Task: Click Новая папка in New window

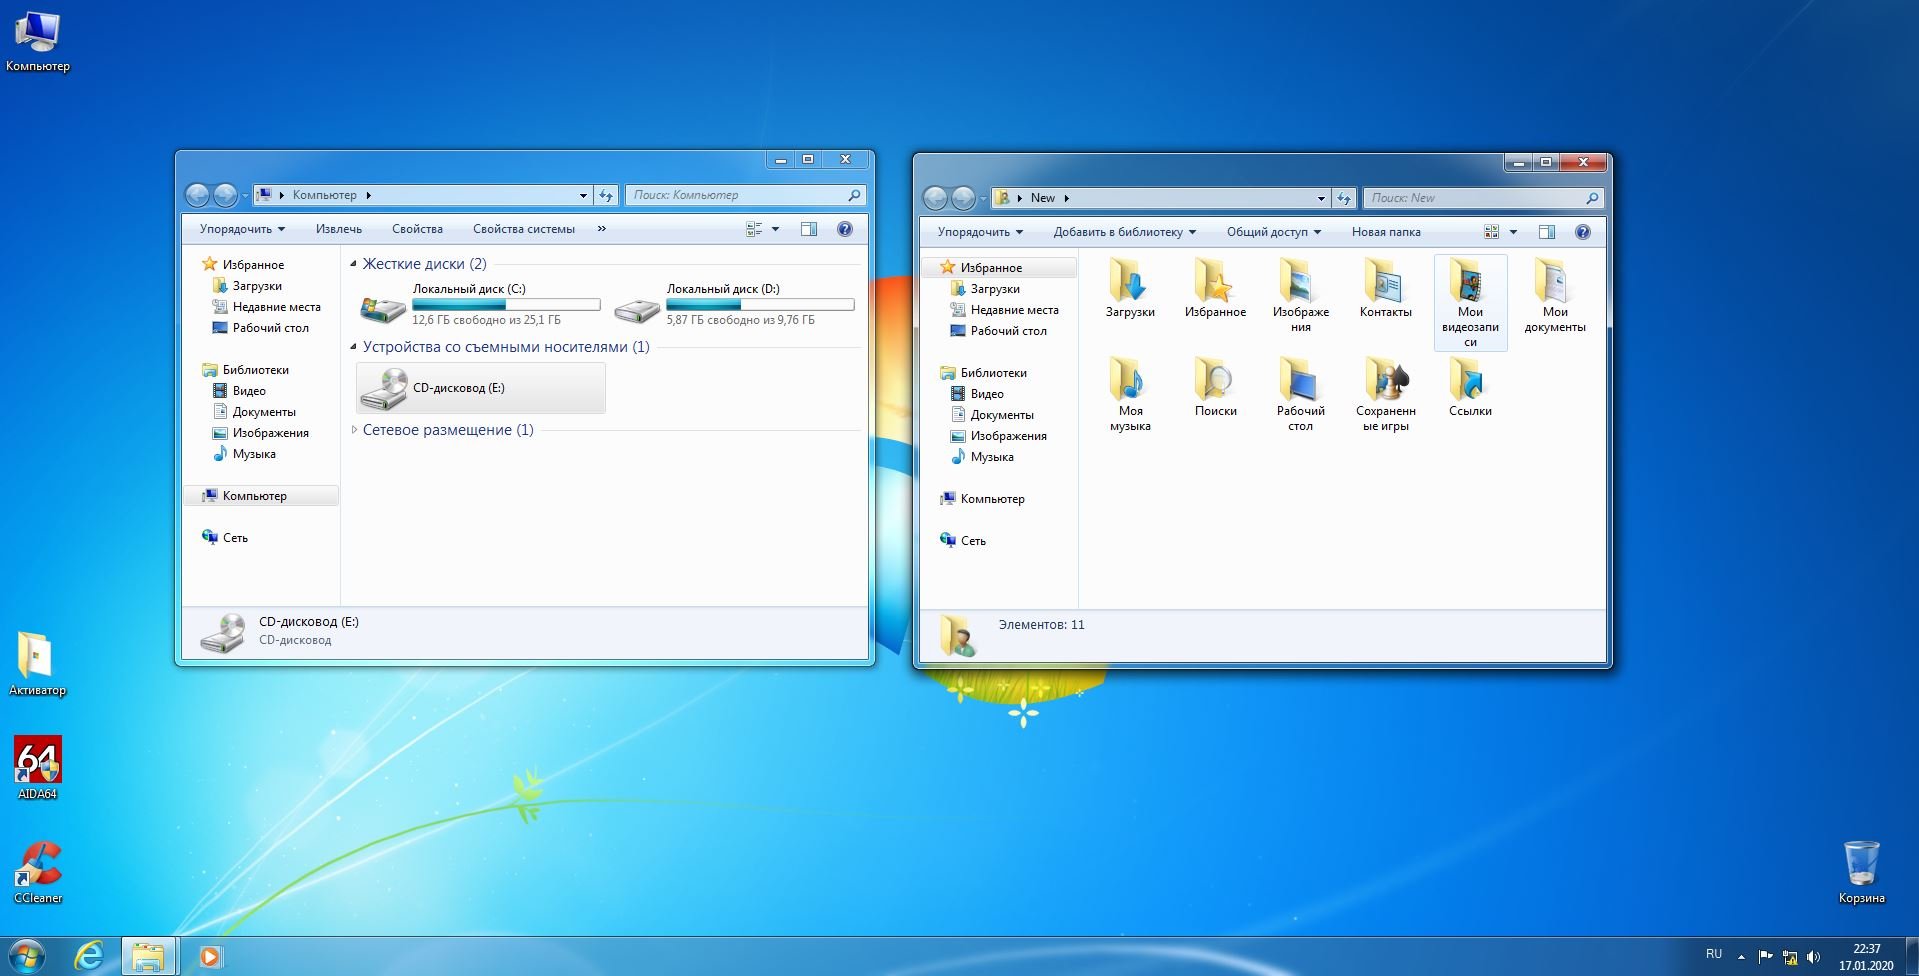Action: tap(1386, 232)
